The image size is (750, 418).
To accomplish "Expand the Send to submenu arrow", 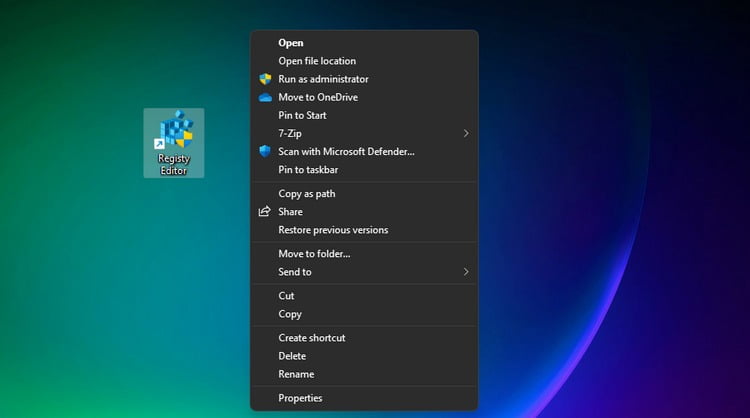I will 466,272.
